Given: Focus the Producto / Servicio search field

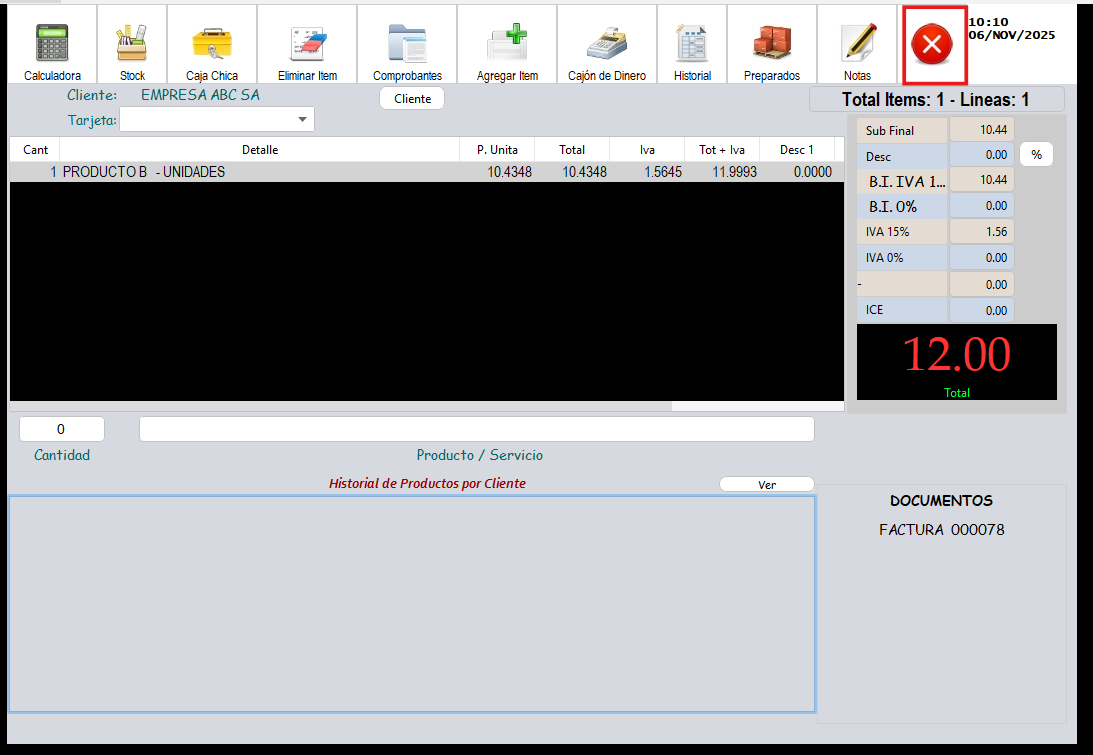Looking at the screenshot, I should point(476,429).
